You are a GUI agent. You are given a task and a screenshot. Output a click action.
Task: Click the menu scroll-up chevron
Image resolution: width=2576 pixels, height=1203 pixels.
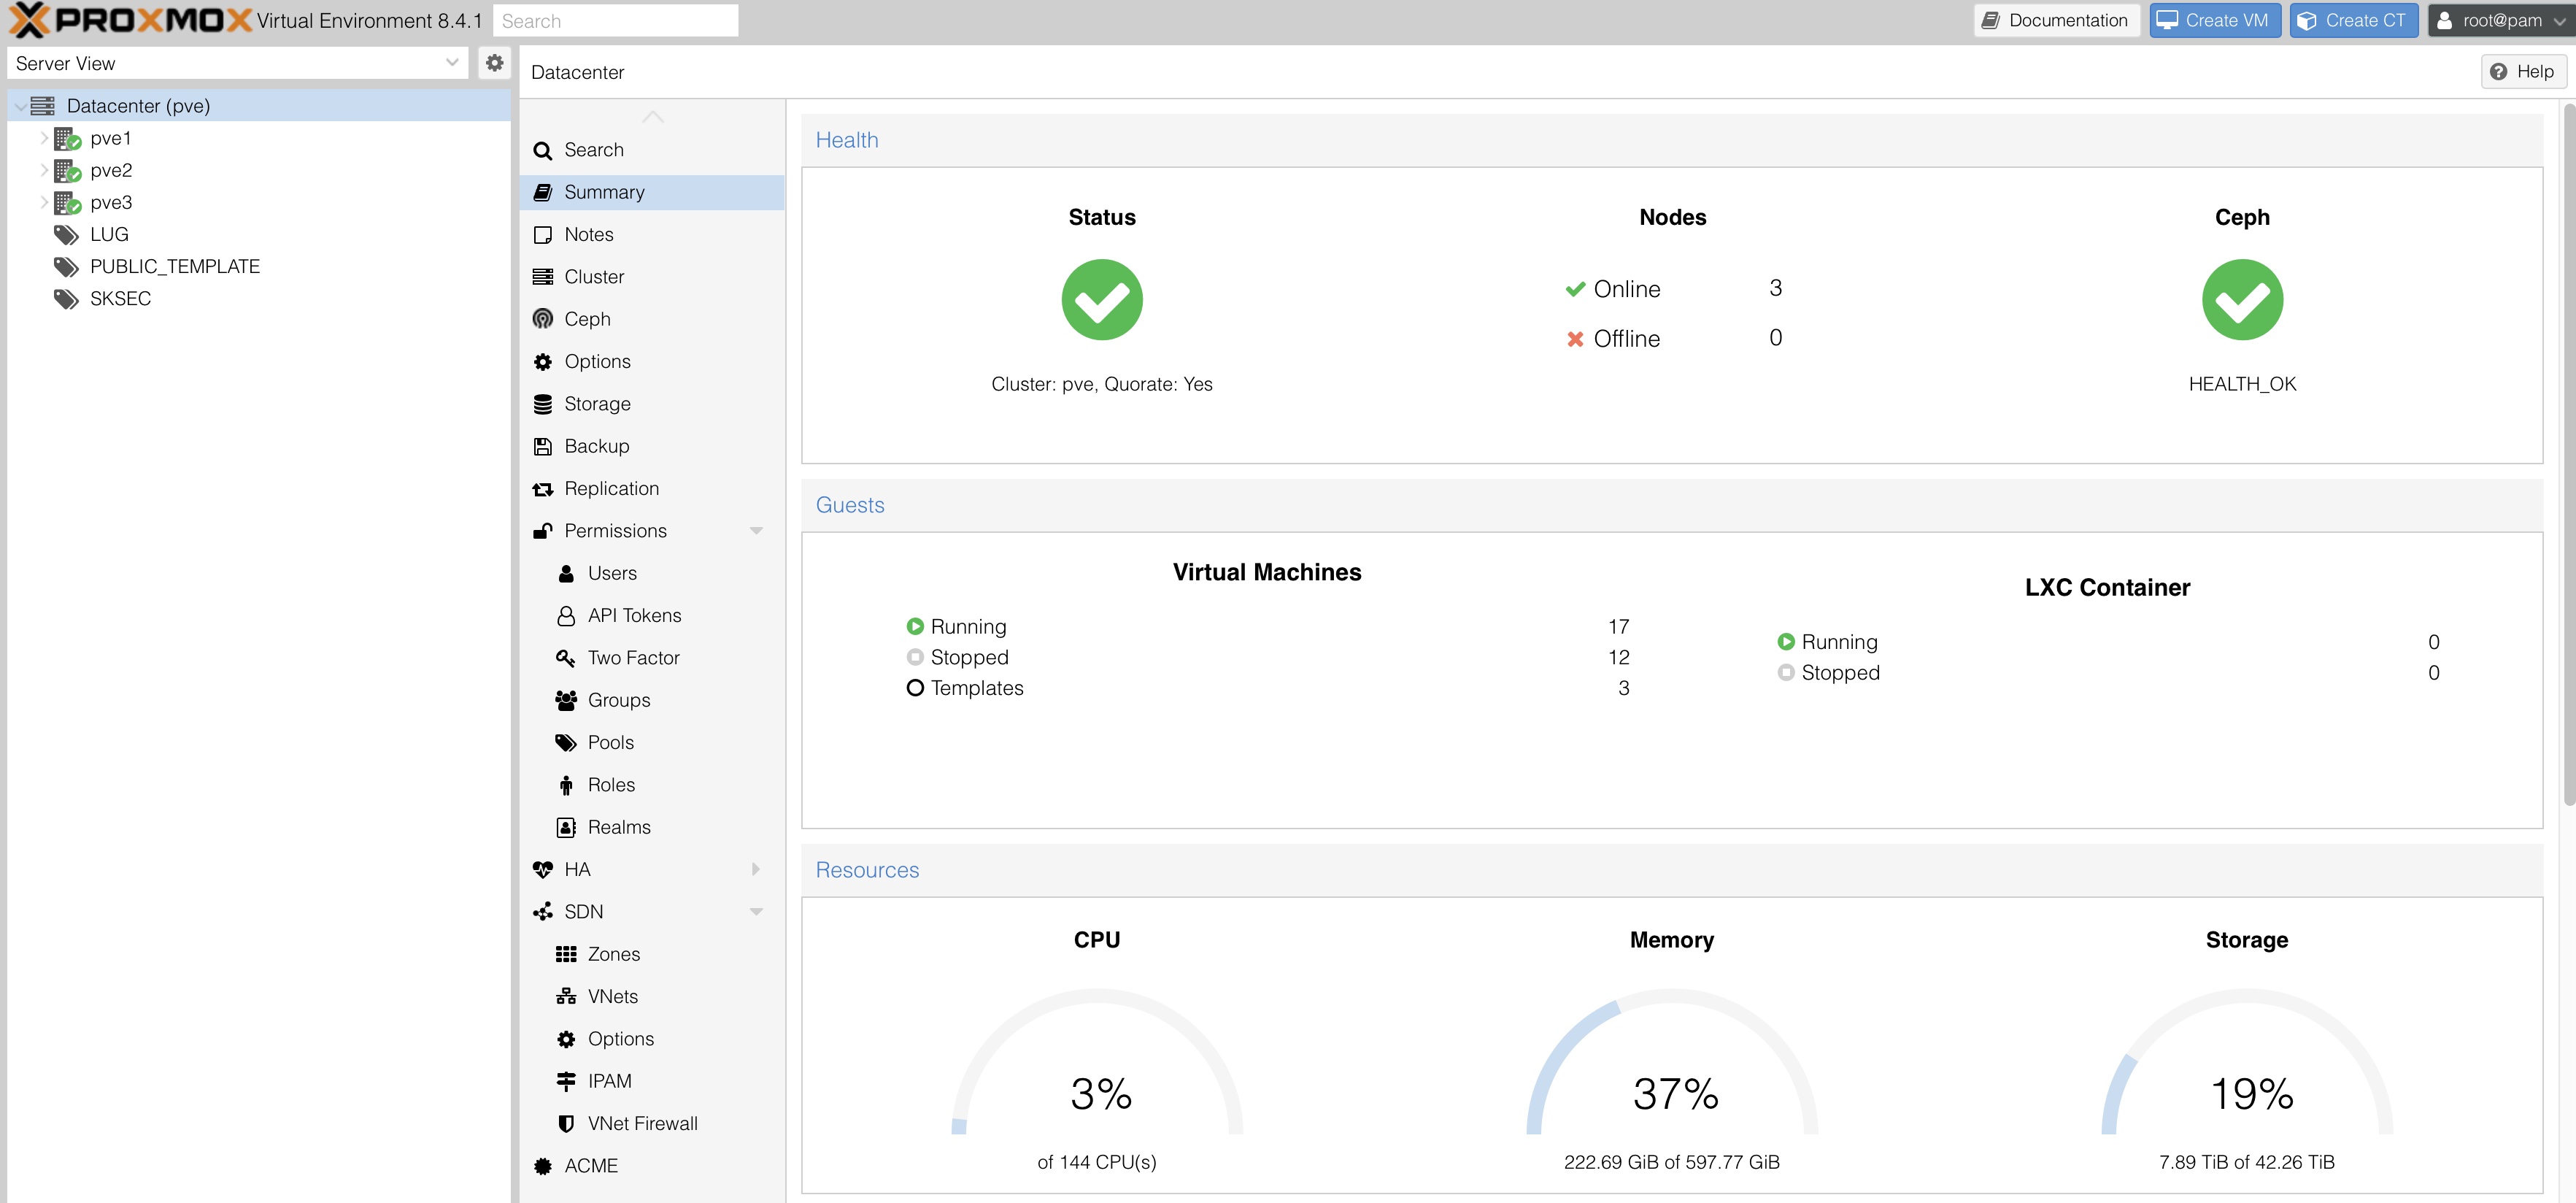tap(653, 117)
